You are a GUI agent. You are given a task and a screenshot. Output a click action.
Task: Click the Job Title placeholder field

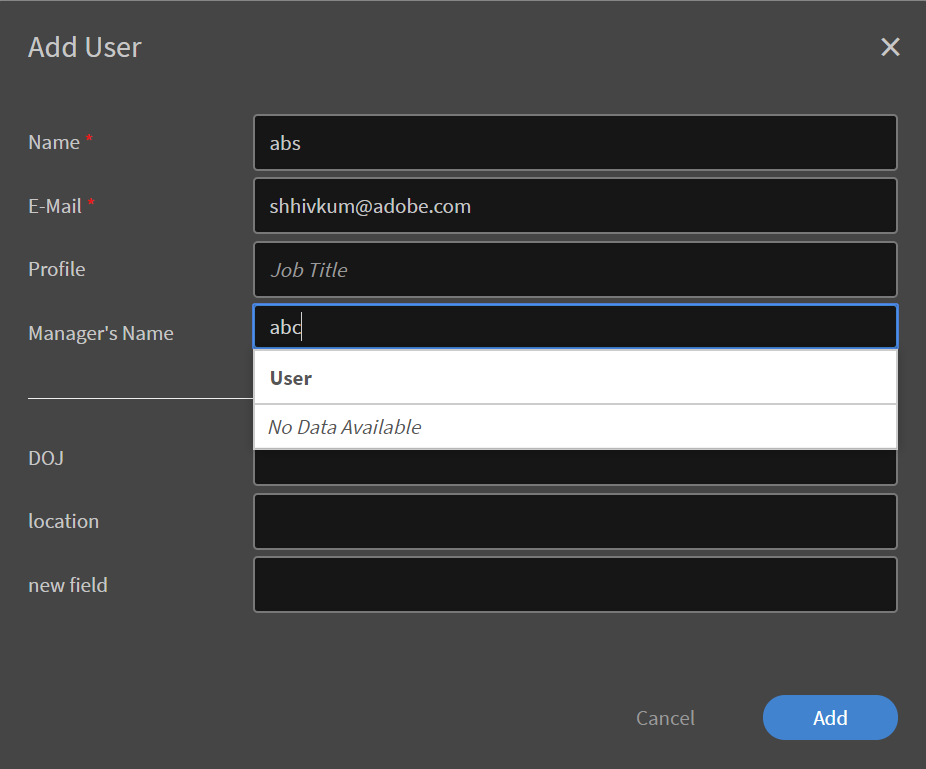(575, 269)
